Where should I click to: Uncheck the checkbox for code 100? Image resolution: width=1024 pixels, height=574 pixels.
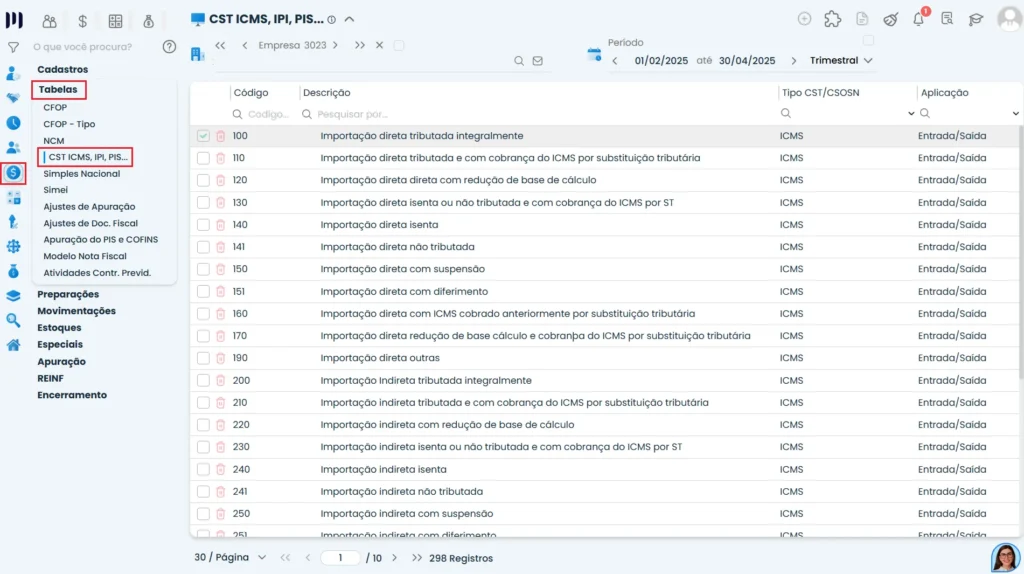click(x=203, y=136)
